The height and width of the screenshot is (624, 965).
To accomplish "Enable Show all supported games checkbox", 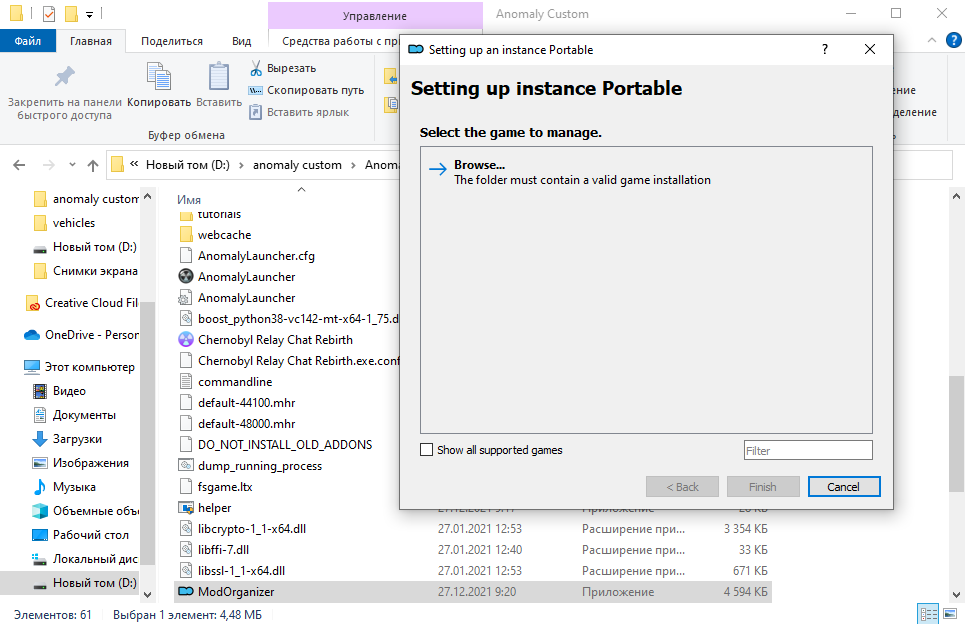I will [426, 450].
